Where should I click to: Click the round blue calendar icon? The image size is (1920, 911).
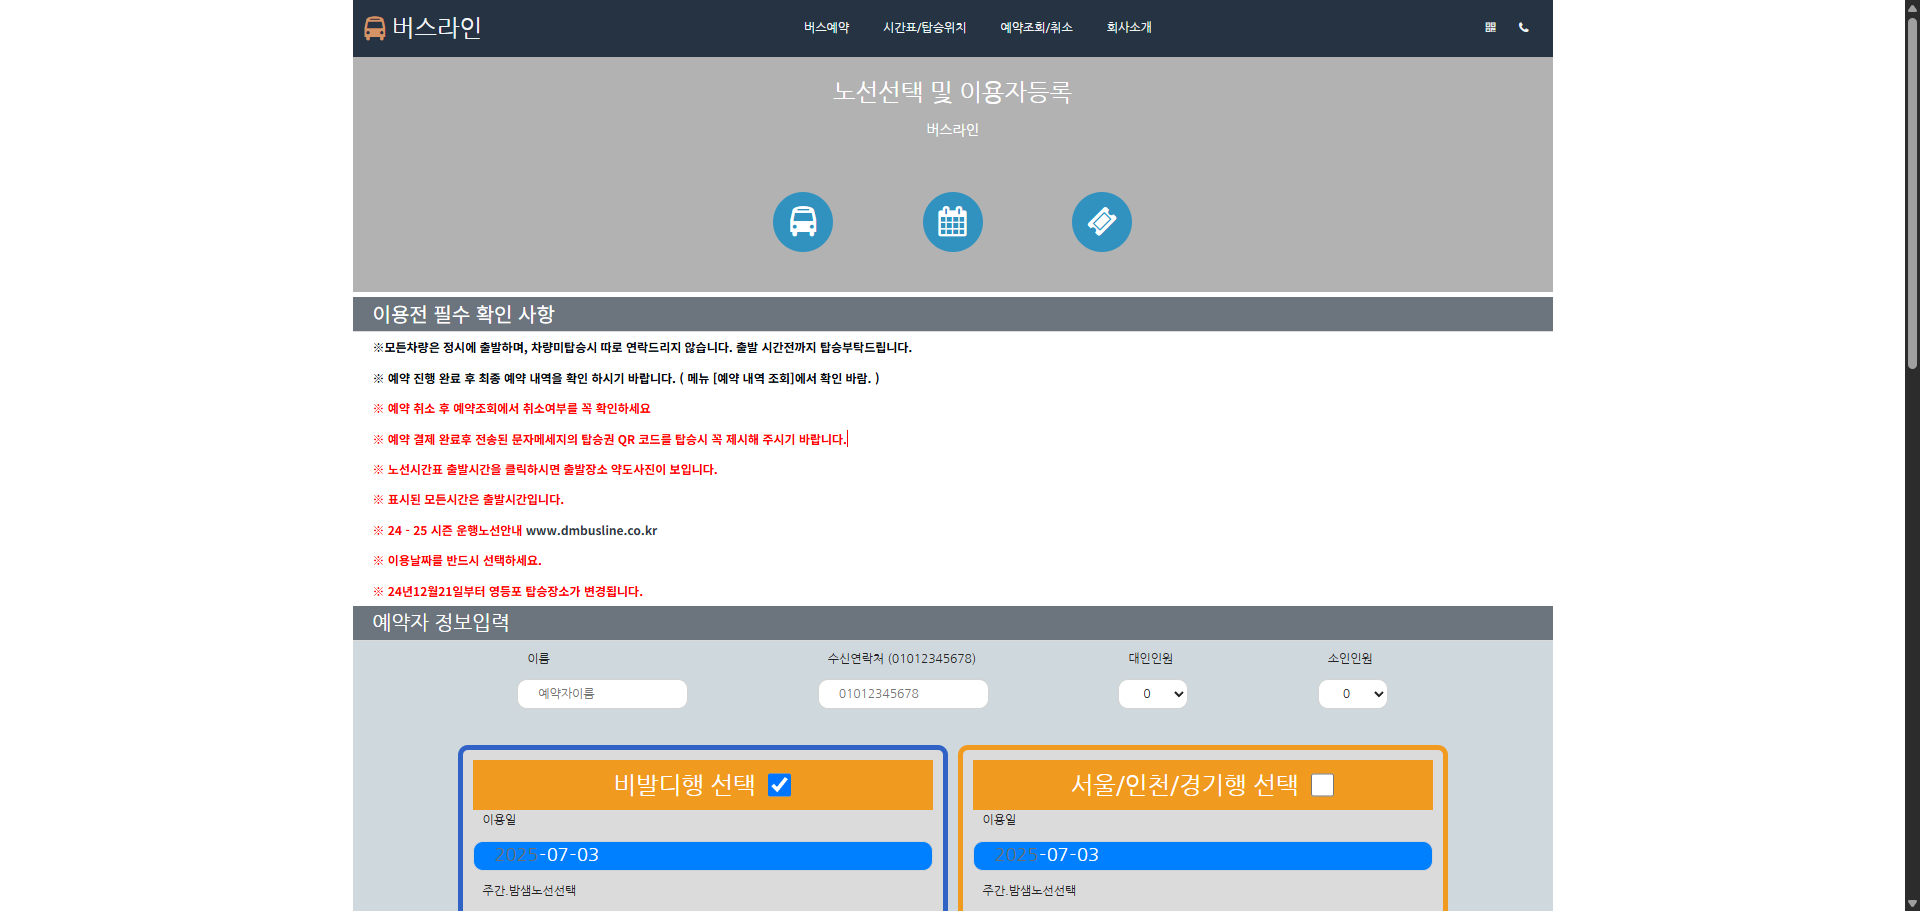tap(952, 222)
